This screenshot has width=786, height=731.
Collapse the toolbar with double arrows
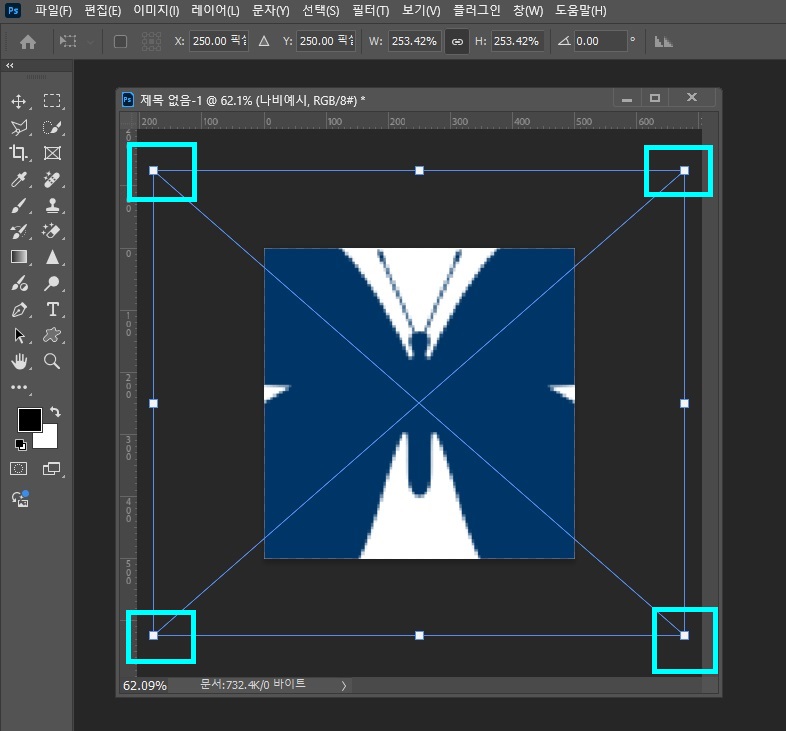tap(10, 65)
